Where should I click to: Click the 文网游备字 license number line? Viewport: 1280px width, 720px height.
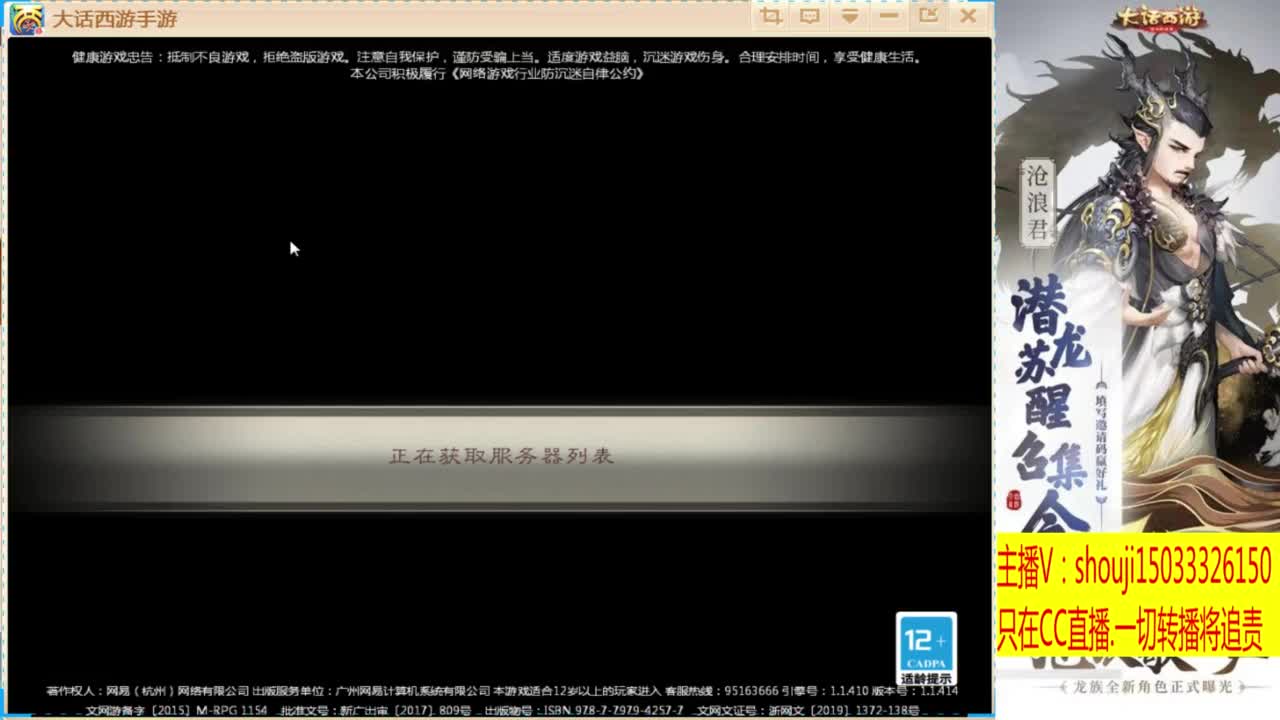point(502,710)
